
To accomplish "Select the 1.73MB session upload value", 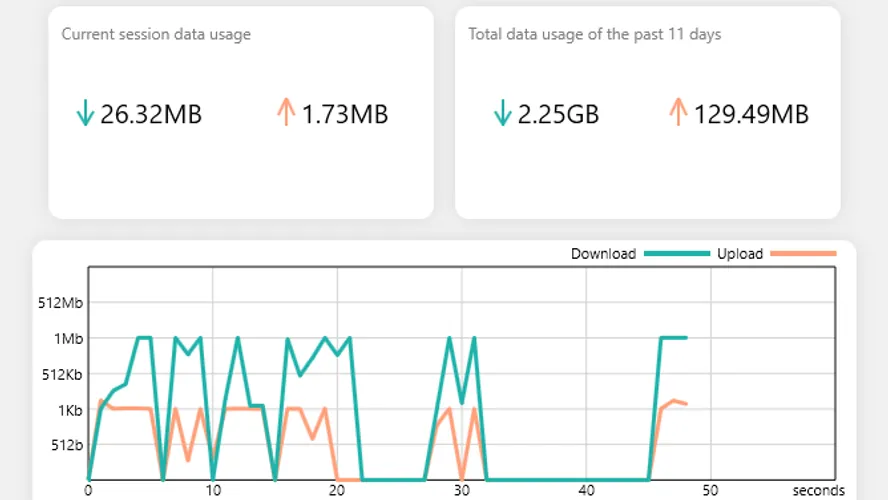I will click(x=345, y=114).
